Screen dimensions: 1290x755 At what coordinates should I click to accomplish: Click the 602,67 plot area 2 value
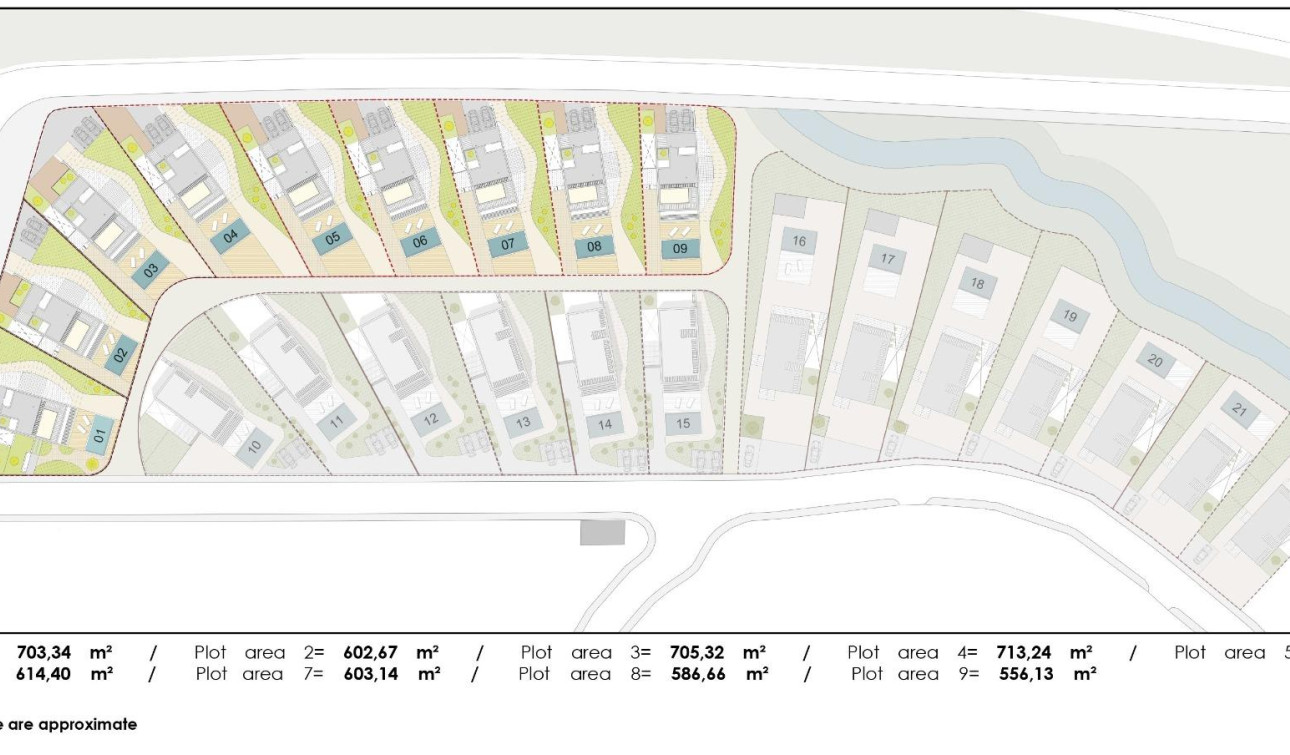(x=370, y=652)
